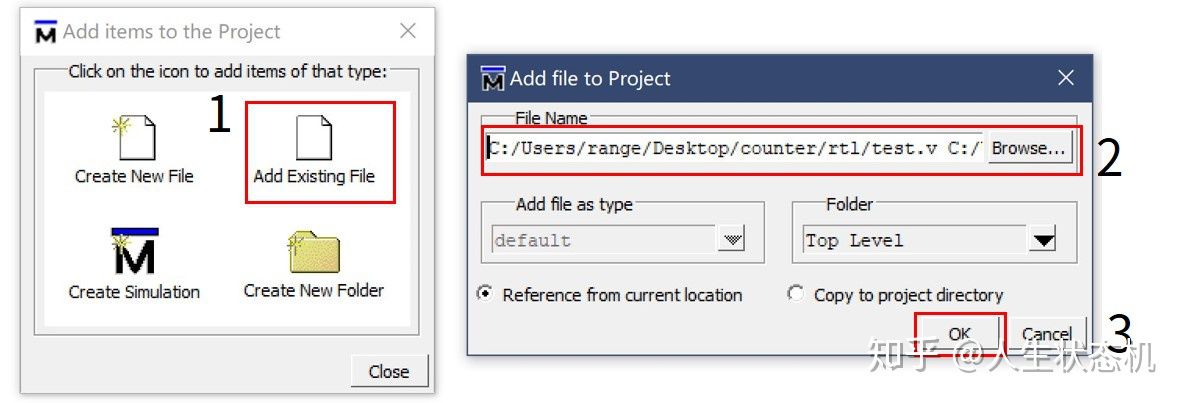Click the Cancel button
This screenshot has width=1186, height=403.
[1046, 333]
